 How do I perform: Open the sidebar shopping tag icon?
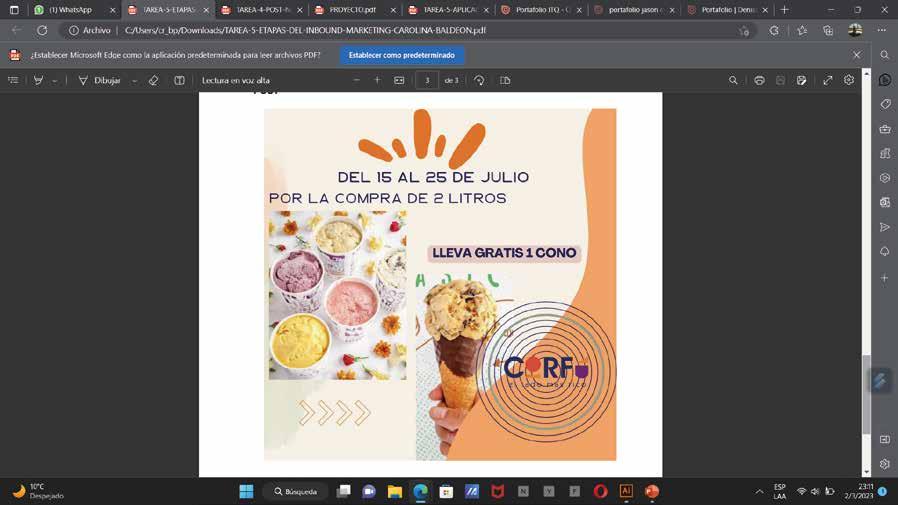[885, 104]
